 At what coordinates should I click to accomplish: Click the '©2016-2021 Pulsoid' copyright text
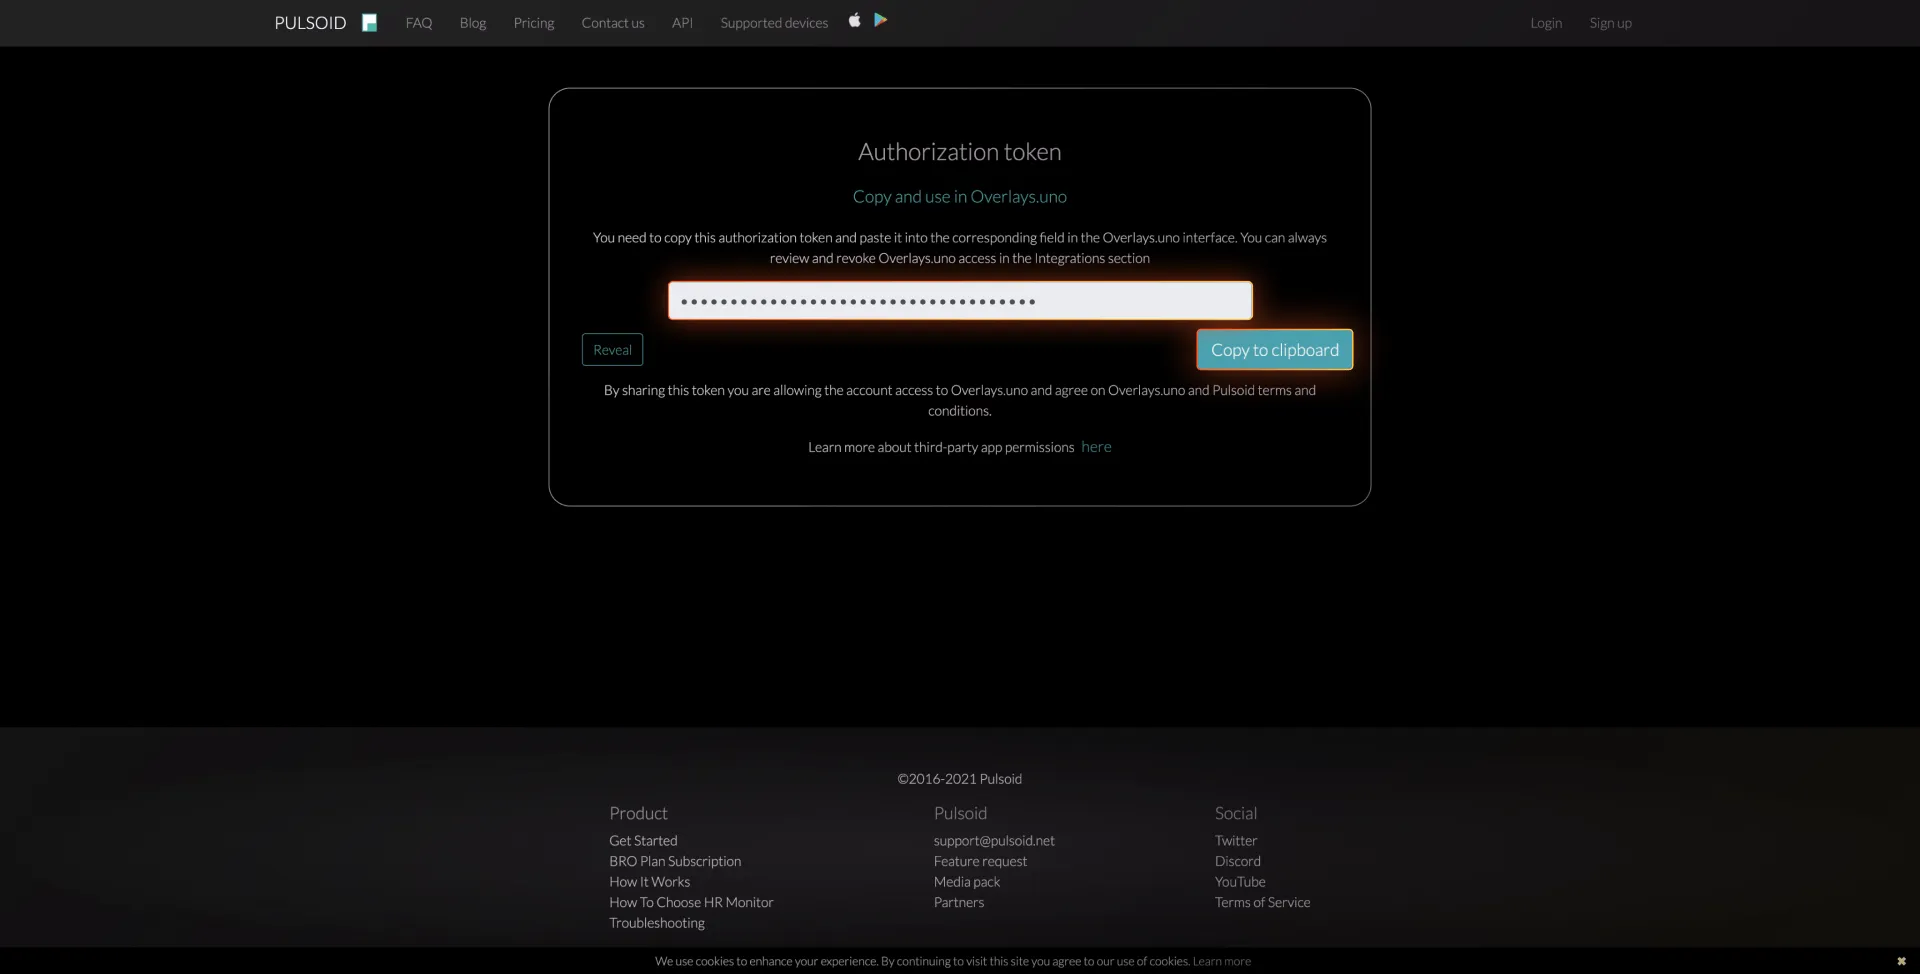[960, 779]
